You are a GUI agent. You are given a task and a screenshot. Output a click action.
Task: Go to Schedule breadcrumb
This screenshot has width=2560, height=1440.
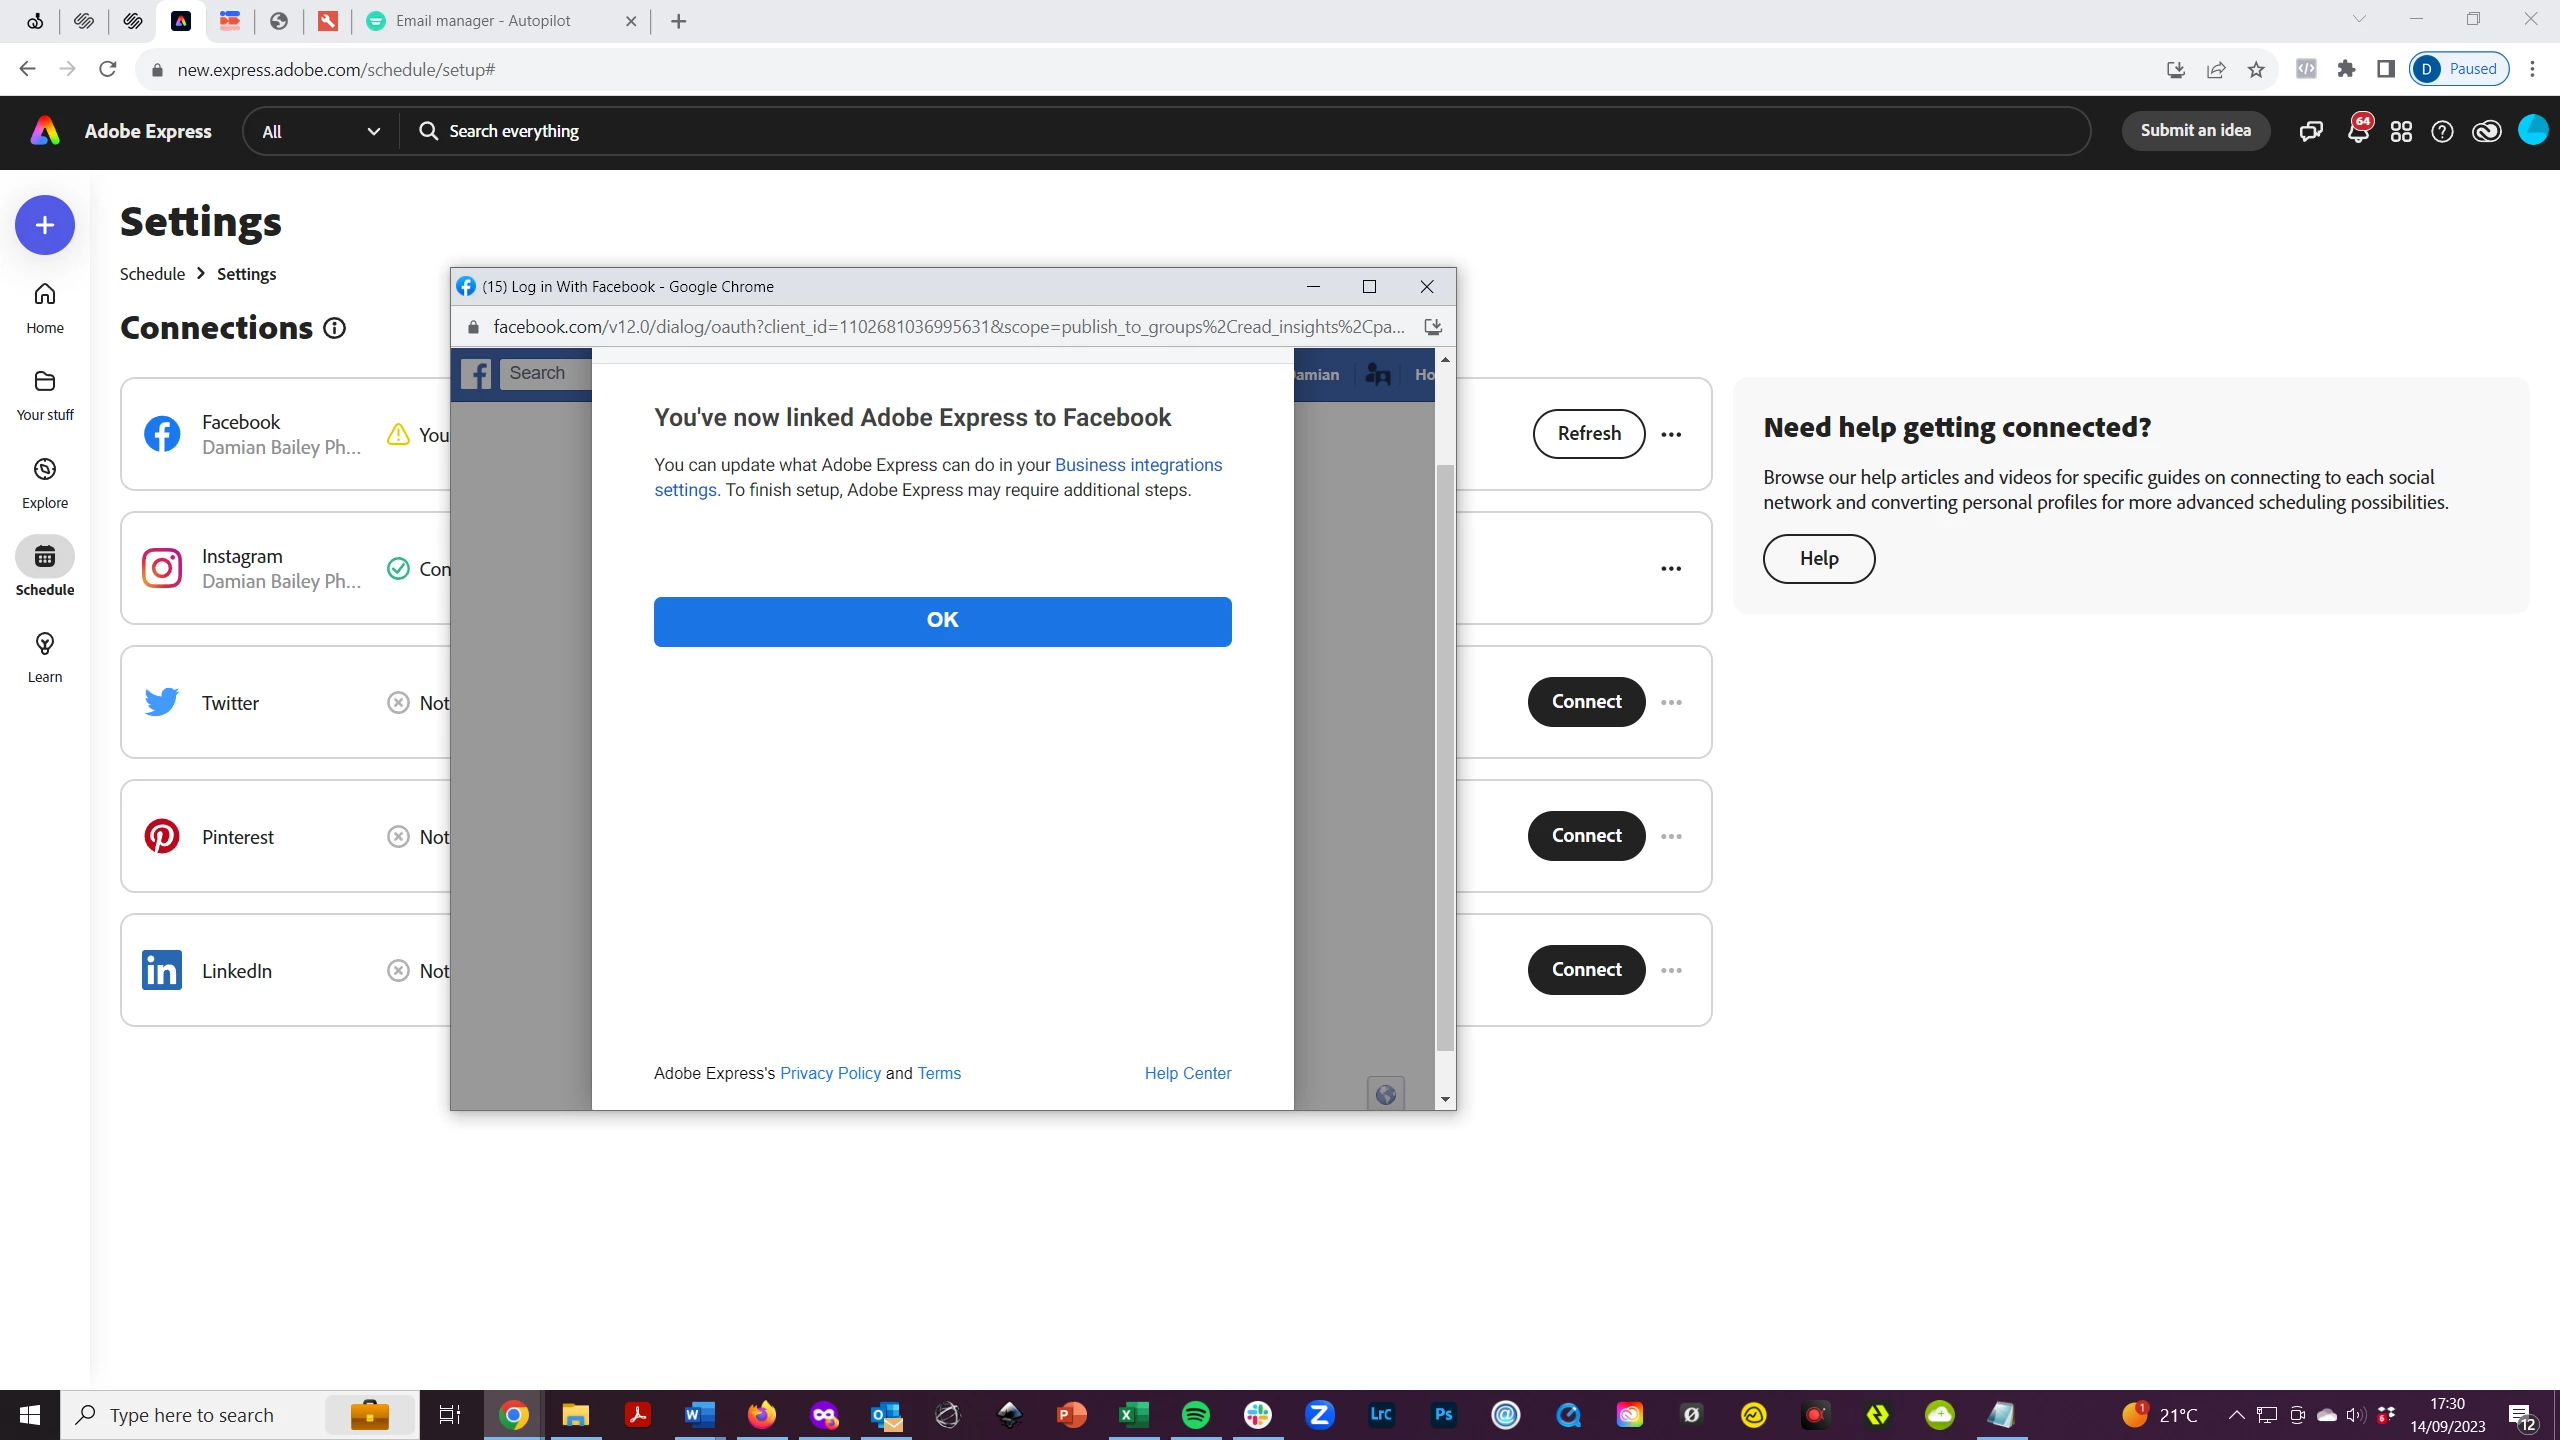152,274
